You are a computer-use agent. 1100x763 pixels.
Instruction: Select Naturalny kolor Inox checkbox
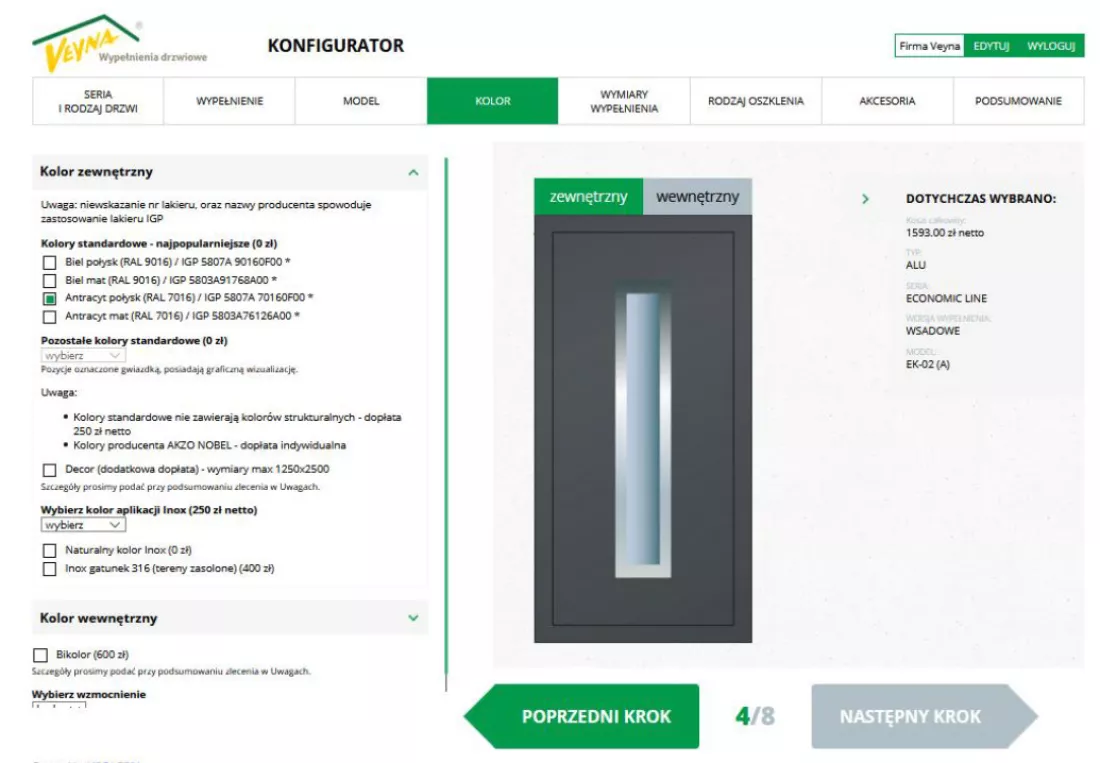(49, 551)
